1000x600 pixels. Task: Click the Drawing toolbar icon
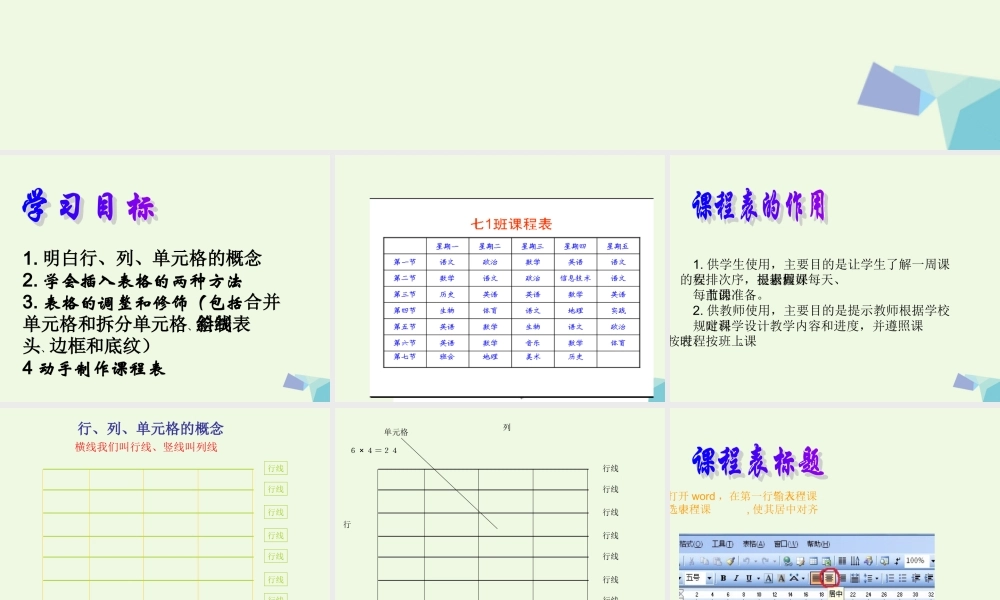coord(869,560)
